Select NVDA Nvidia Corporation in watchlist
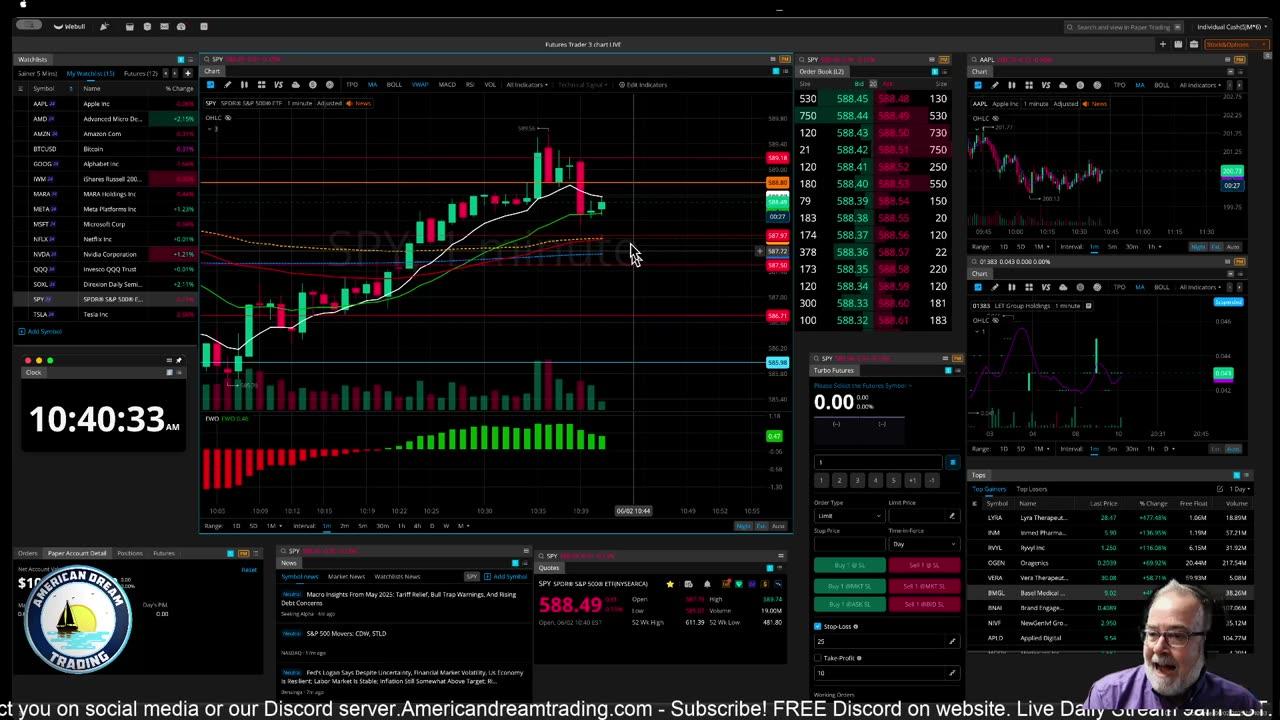 [106, 254]
